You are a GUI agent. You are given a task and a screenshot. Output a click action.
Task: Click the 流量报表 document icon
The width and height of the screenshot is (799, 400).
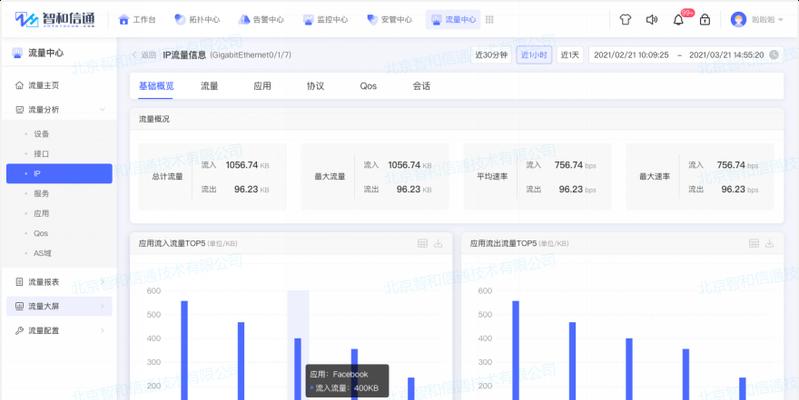coord(19,282)
